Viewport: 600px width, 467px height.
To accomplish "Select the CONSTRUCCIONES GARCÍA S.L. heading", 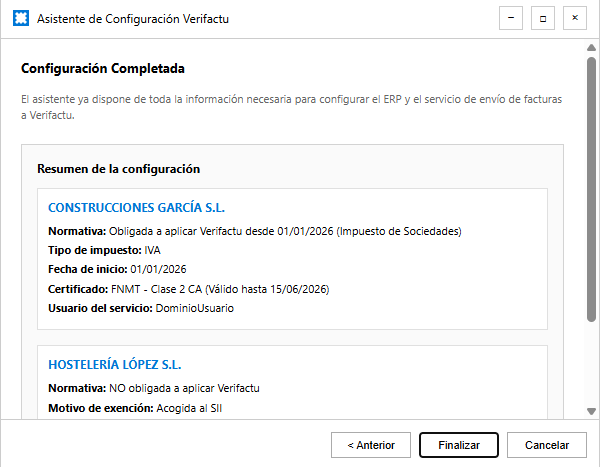I will (x=137, y=208).
